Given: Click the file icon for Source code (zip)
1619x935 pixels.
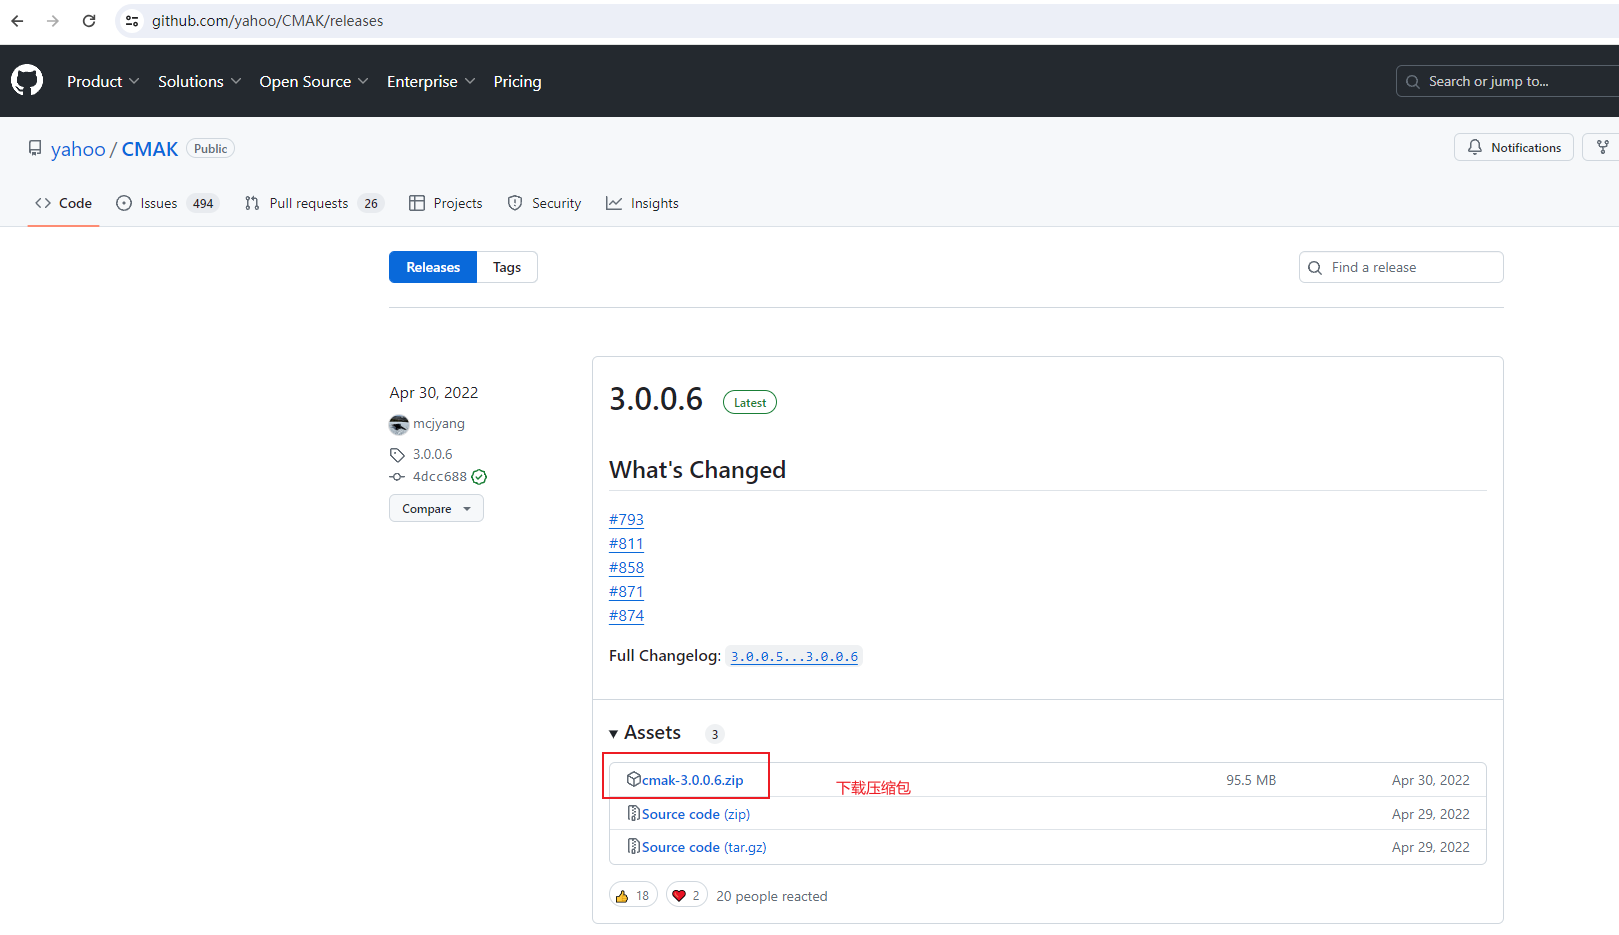Looking at the screenshot, I should point(634,813).
